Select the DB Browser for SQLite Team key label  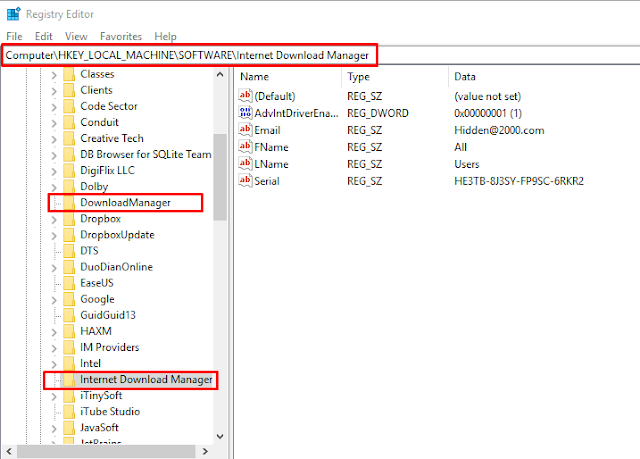click(146, 154)
